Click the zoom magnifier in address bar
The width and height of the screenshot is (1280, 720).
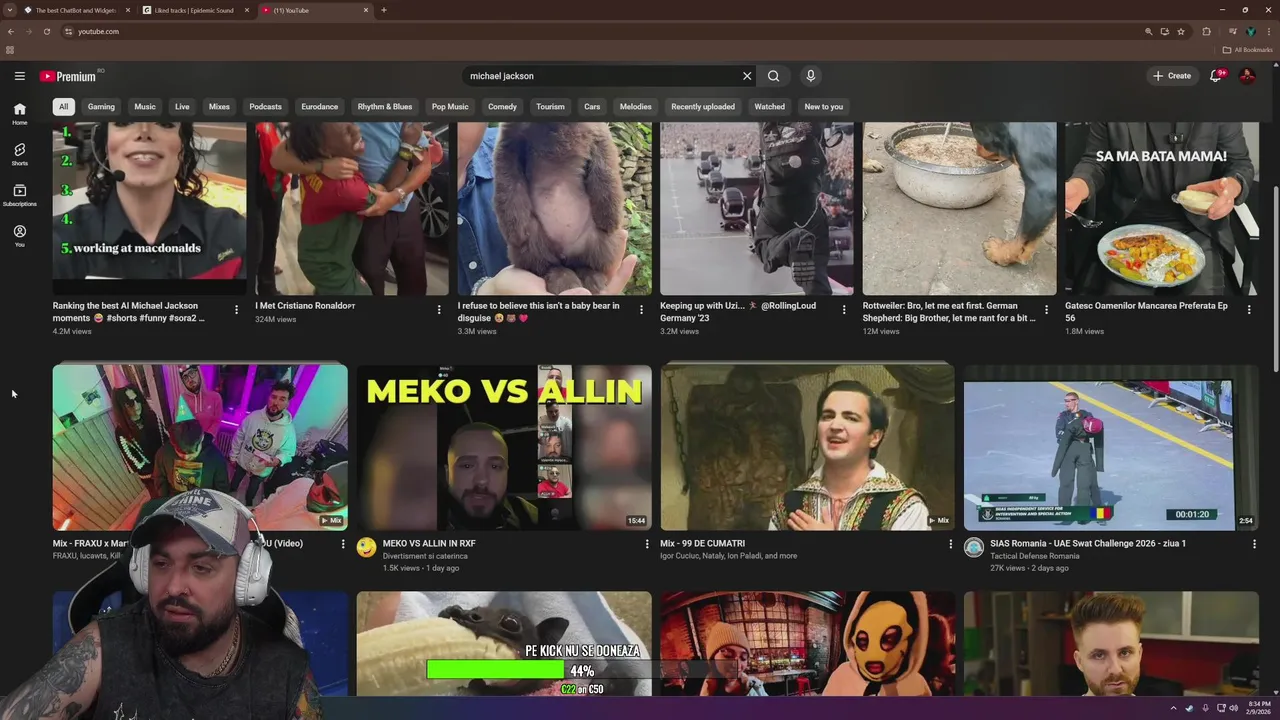coord(1148,31)
